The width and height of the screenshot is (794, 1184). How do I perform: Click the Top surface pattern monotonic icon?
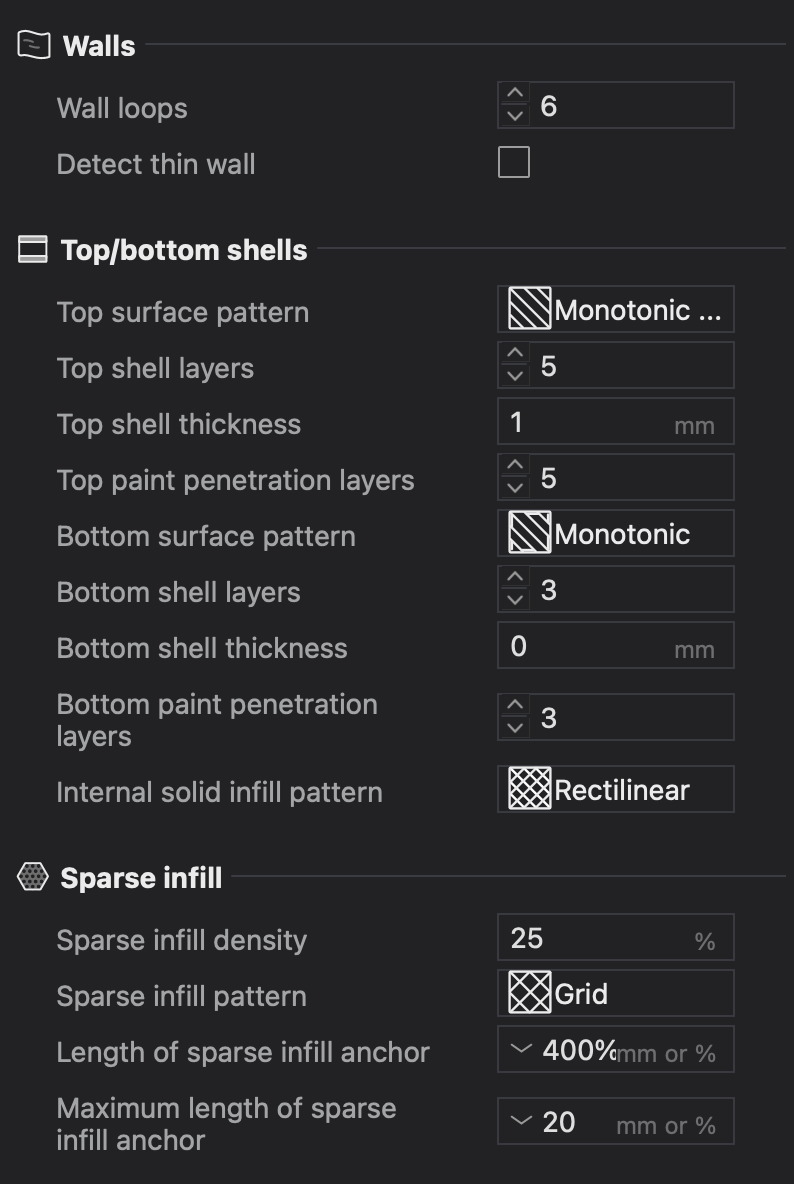point(529,309)
